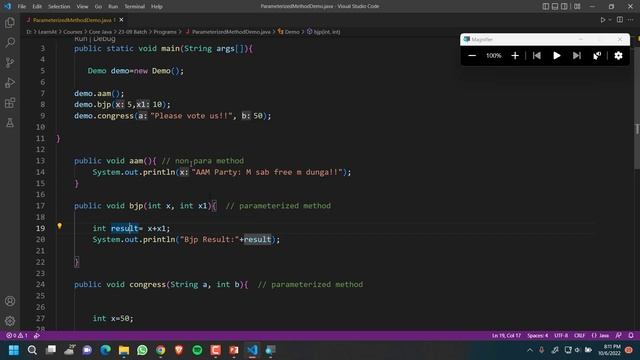The width and height of the screenshot is (640, 360).
Task: Click the Run CodeLens link above main
Action: [x=80, y=39]
